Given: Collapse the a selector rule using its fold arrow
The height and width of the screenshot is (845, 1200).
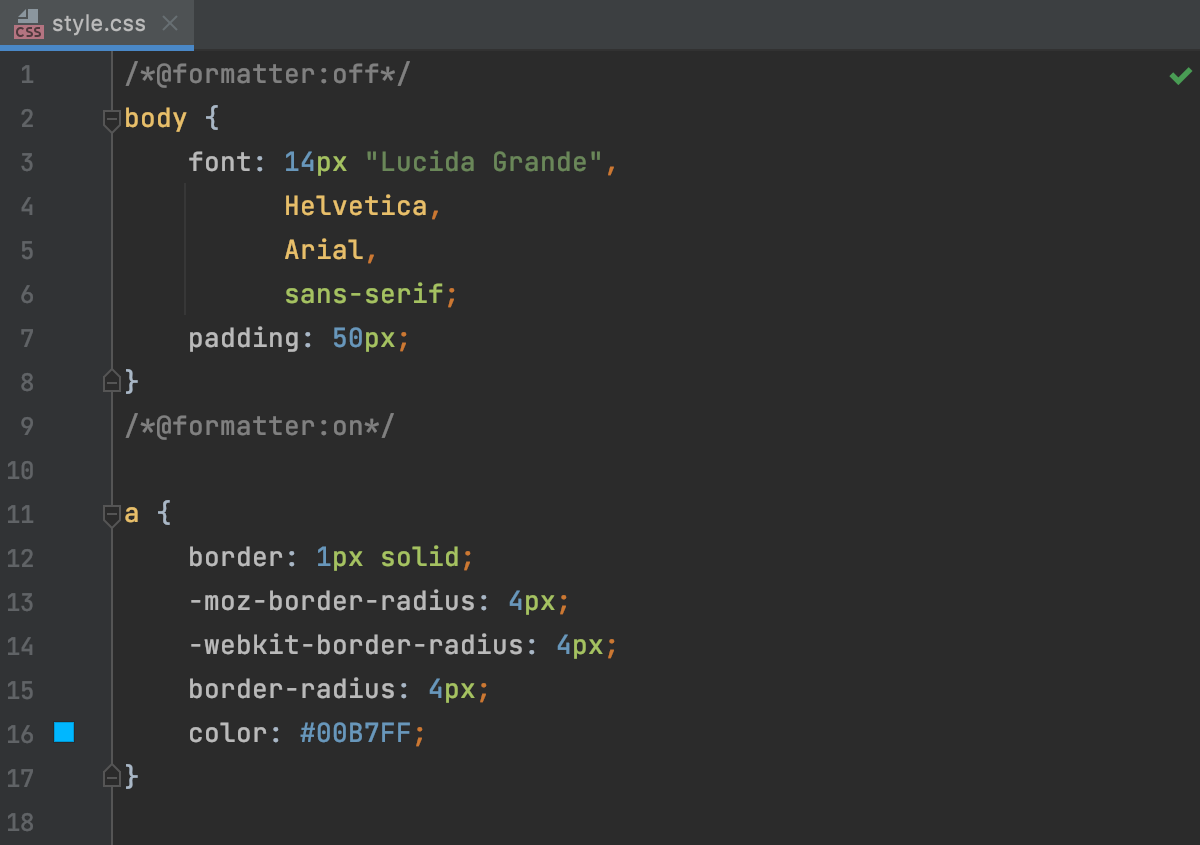Looking at the screenshot, I should (112, 514).
